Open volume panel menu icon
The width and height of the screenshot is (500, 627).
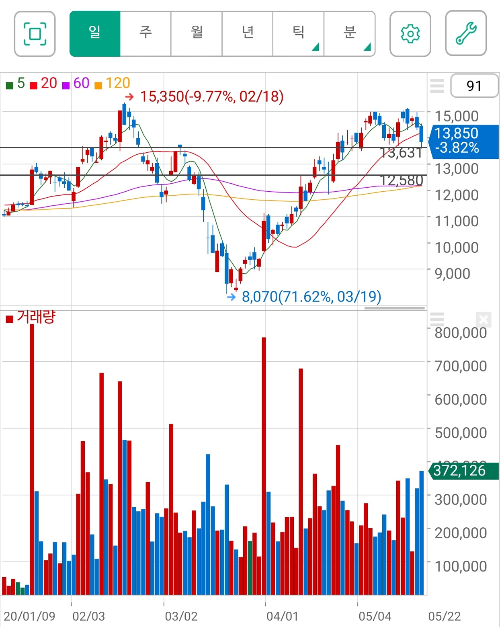click(x=437, y=319)
